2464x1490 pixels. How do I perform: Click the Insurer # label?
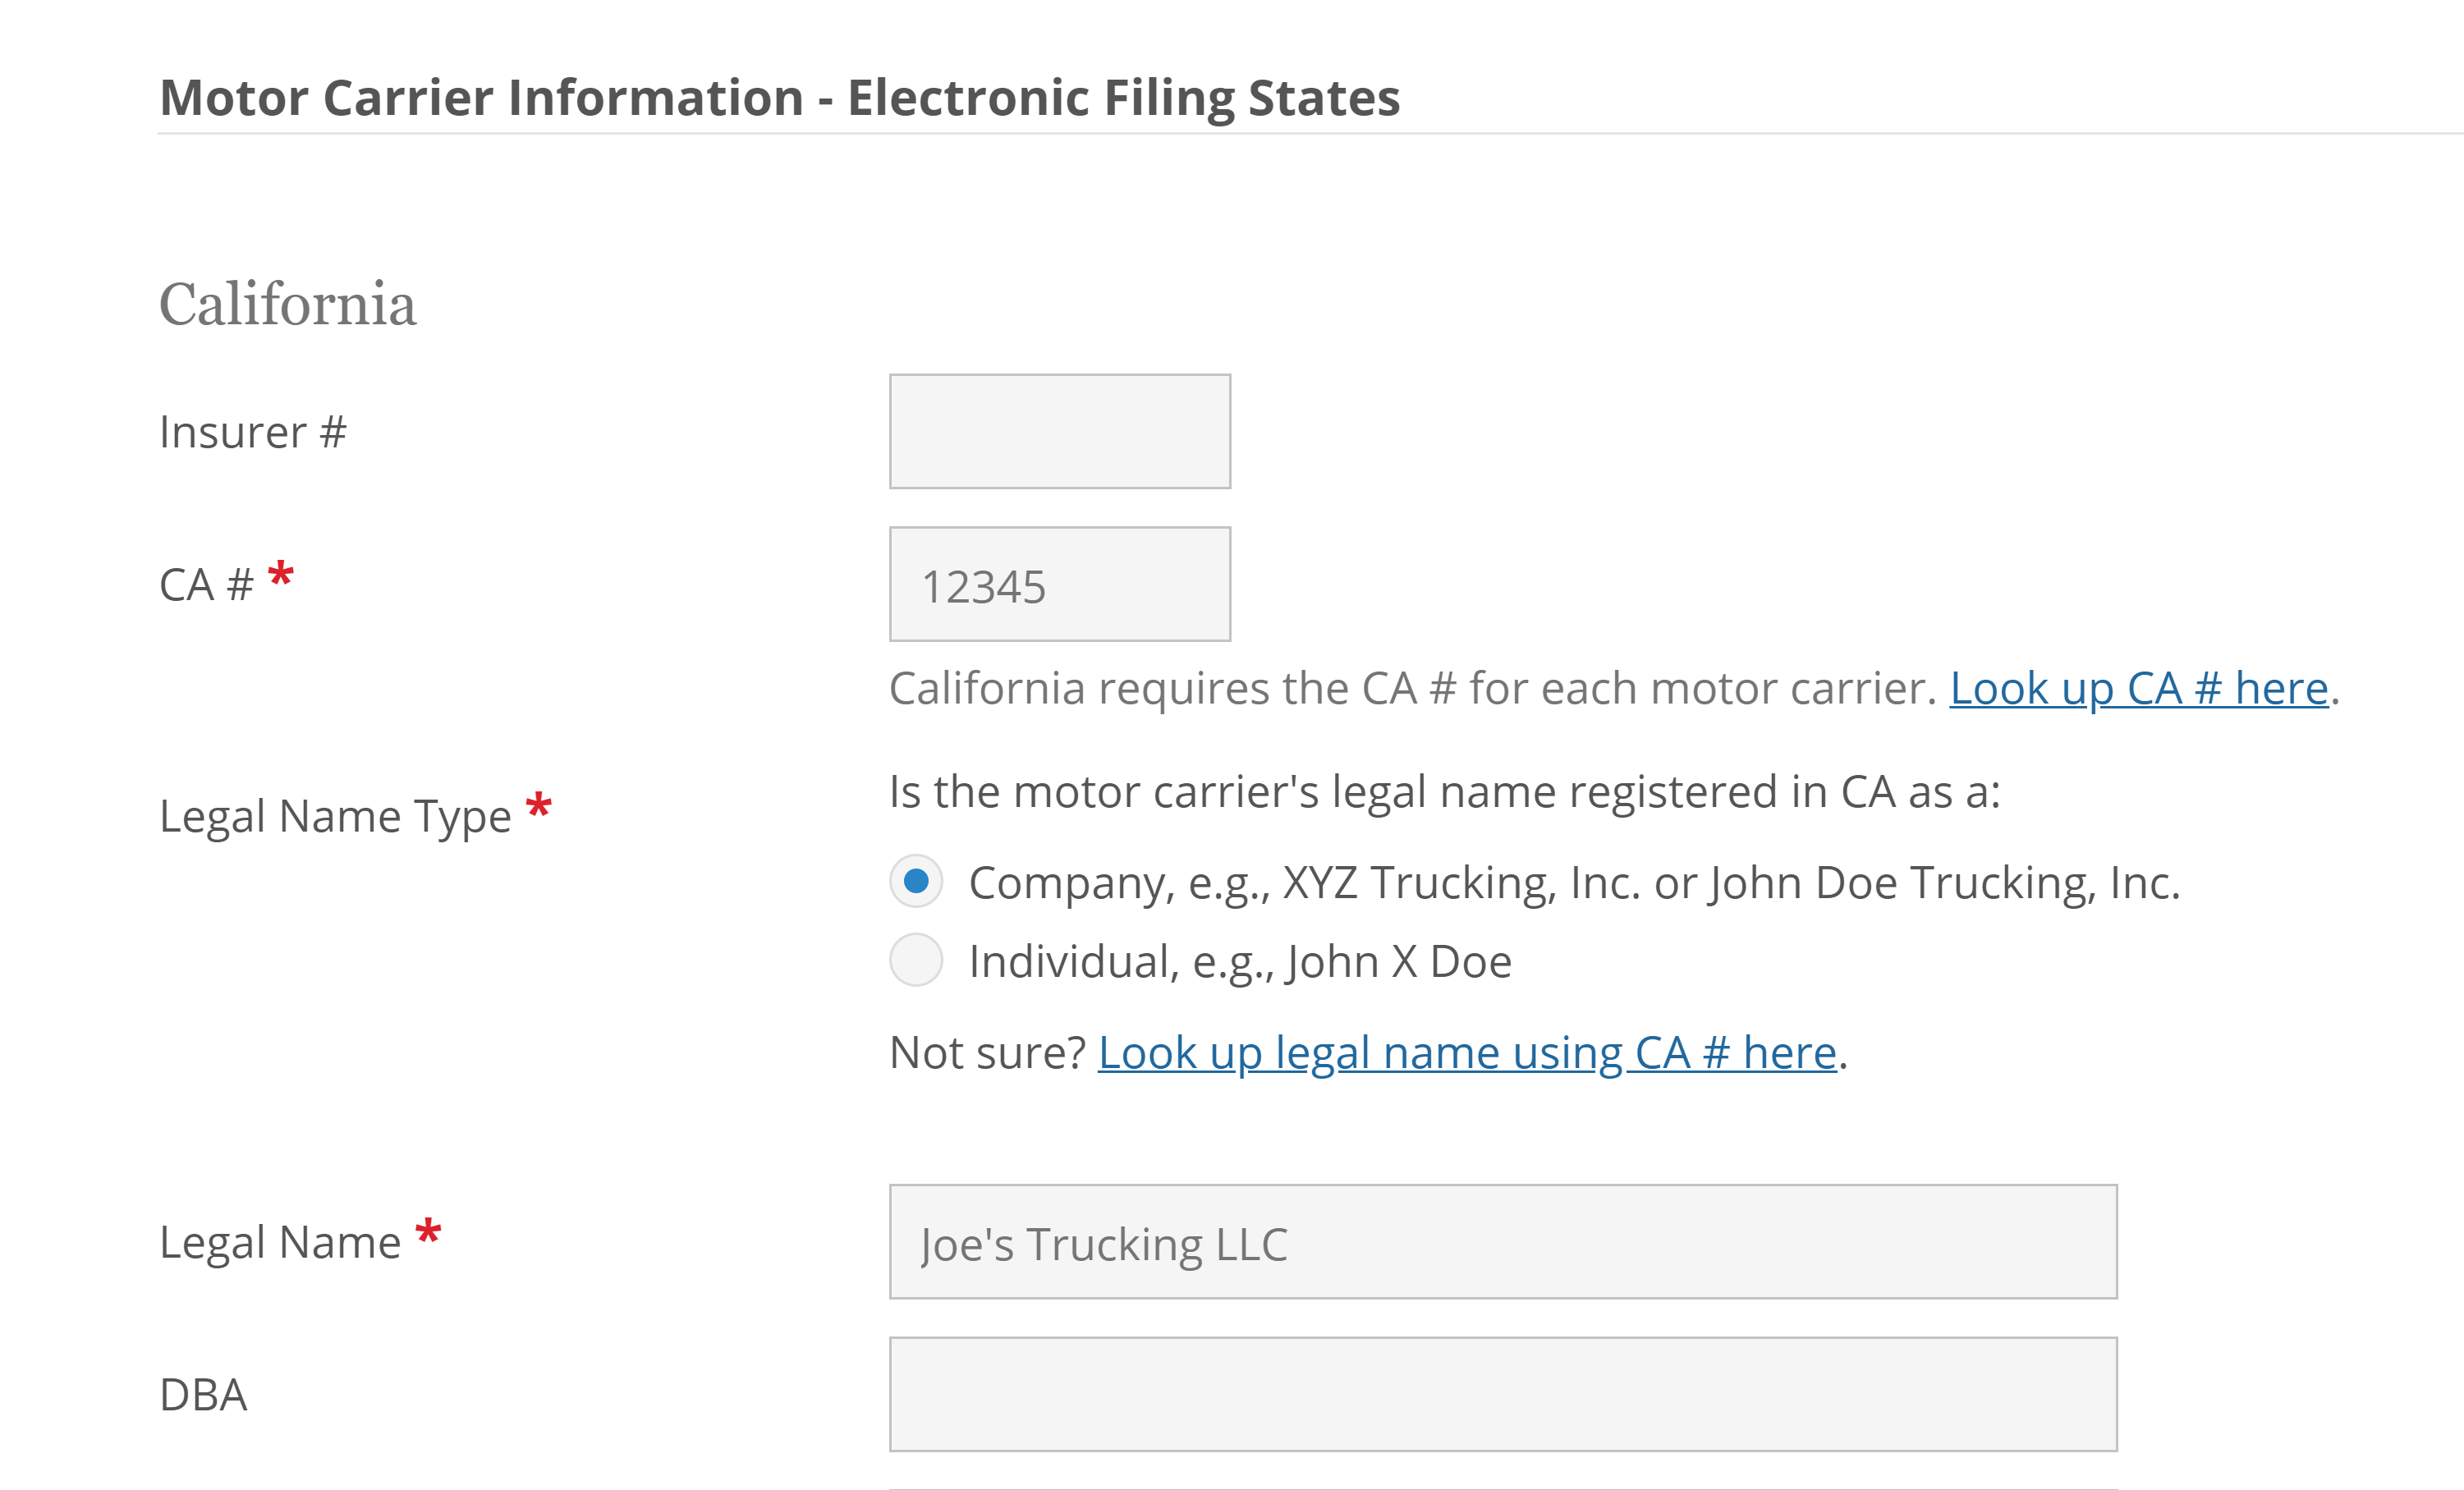coord(252,430)
